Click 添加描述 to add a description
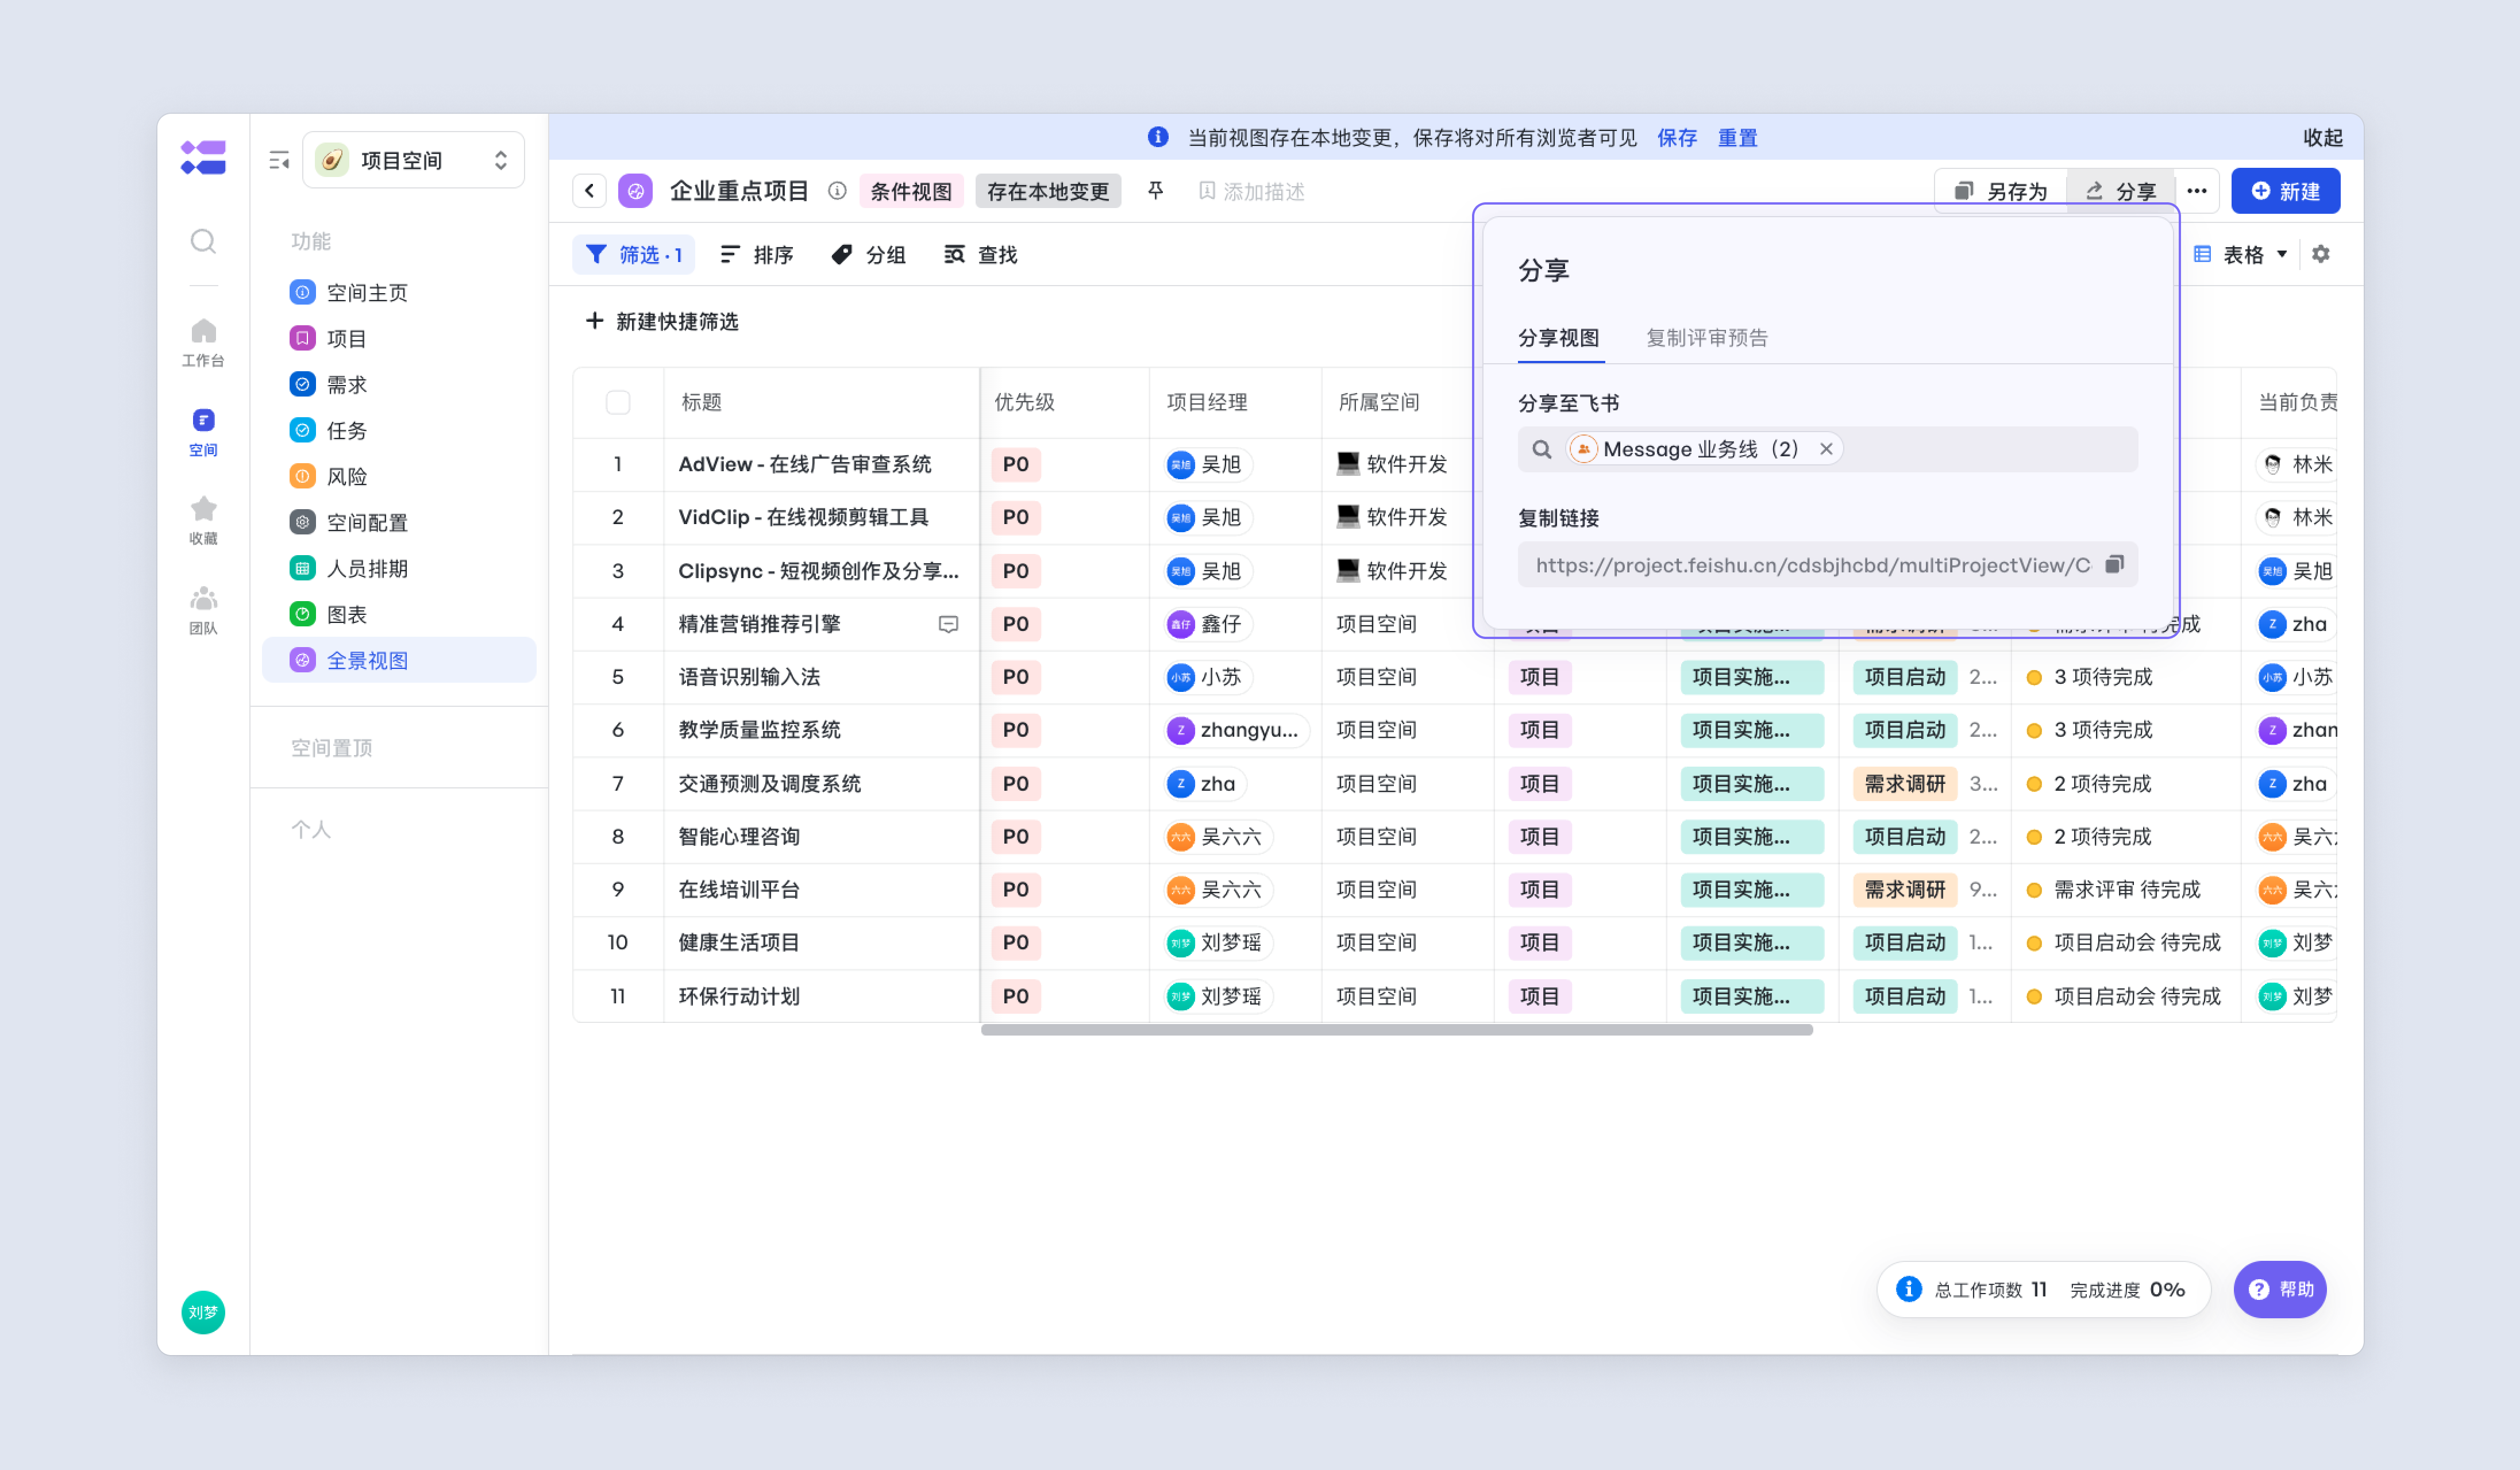 (1252, 191)
